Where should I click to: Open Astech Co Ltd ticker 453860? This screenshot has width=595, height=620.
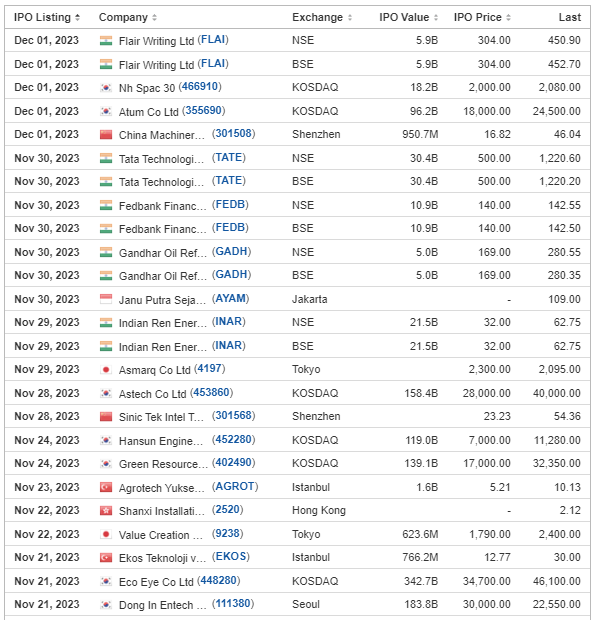212,393
